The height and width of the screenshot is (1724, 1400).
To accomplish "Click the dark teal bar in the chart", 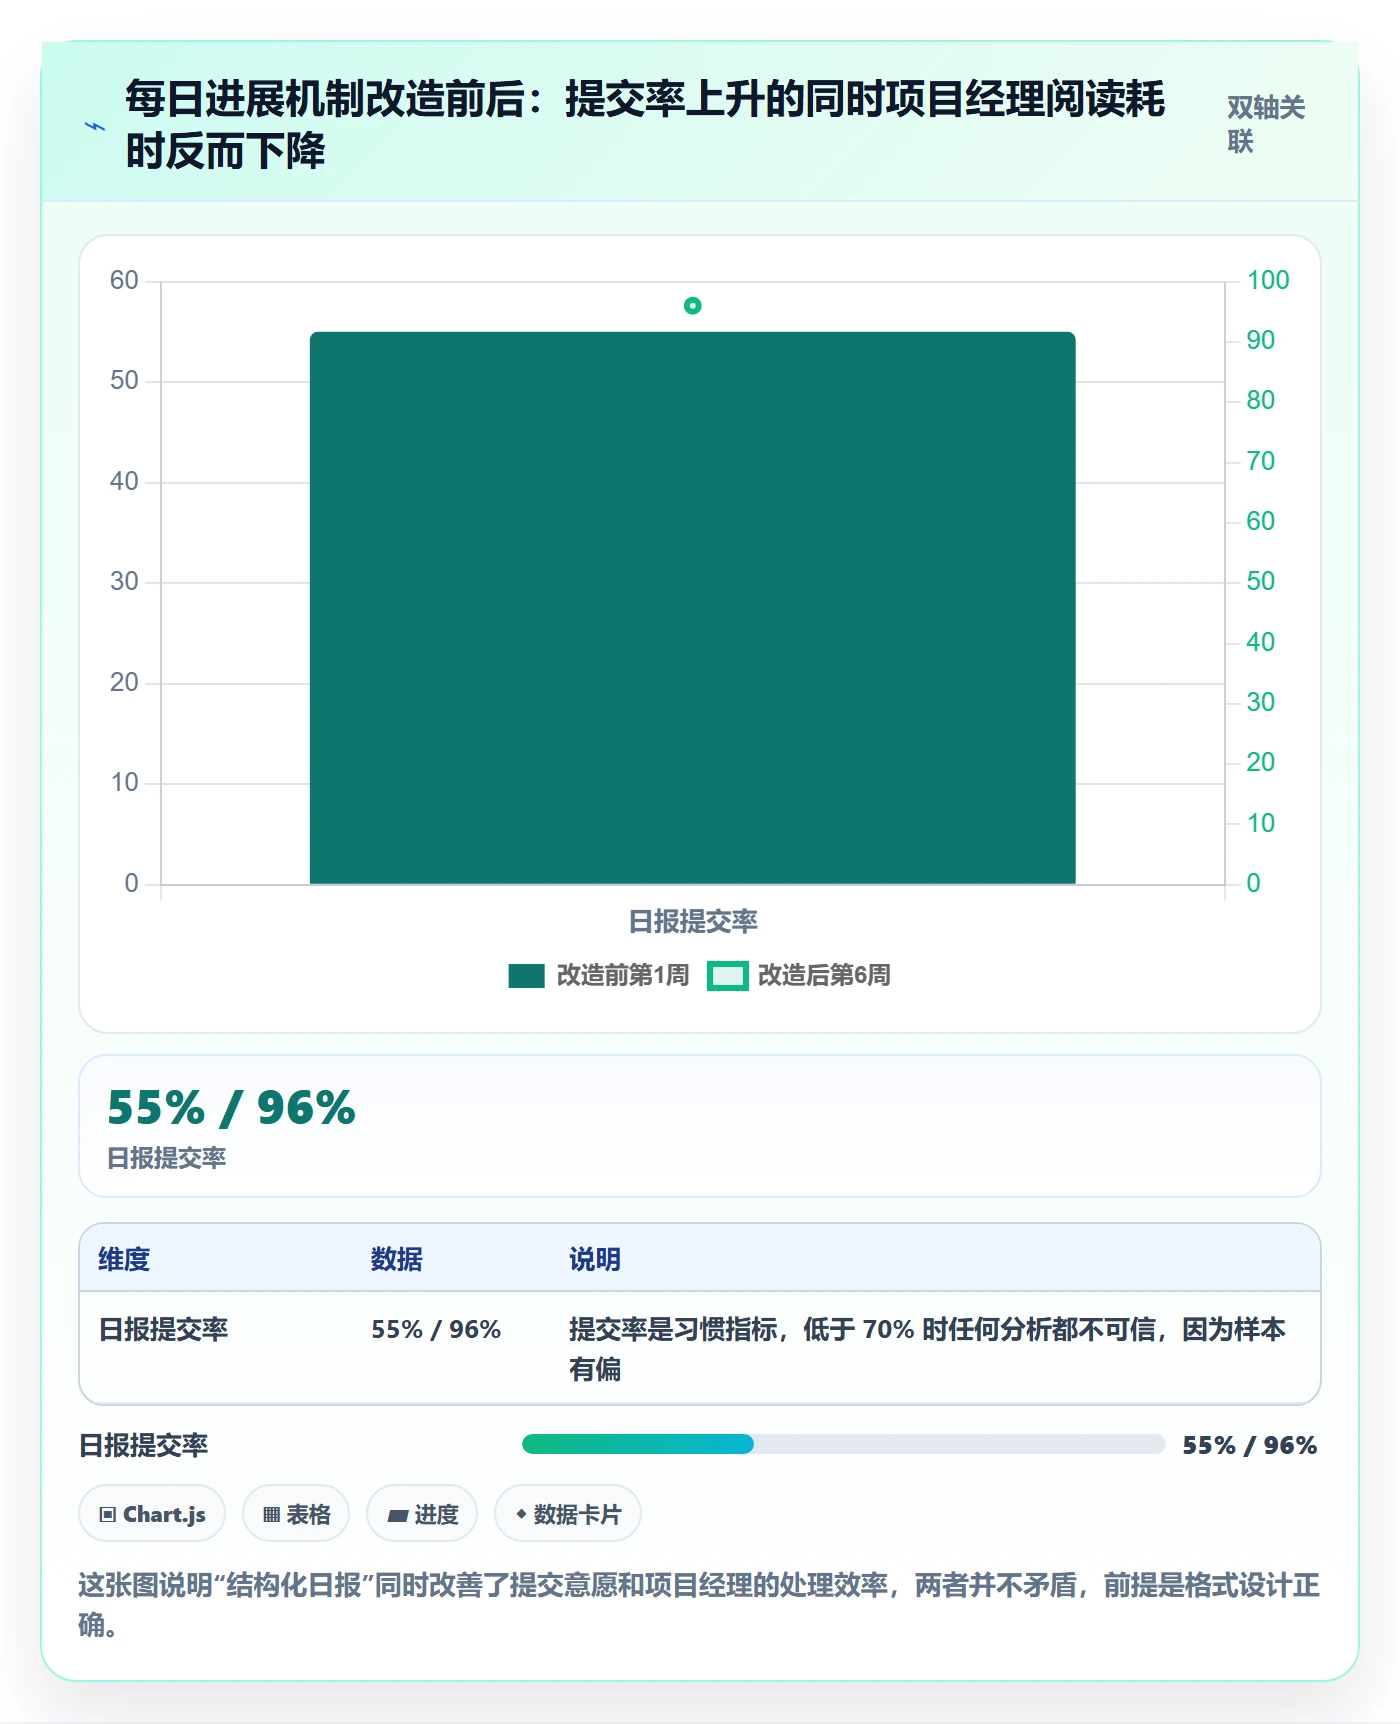I will pos(693,608).
